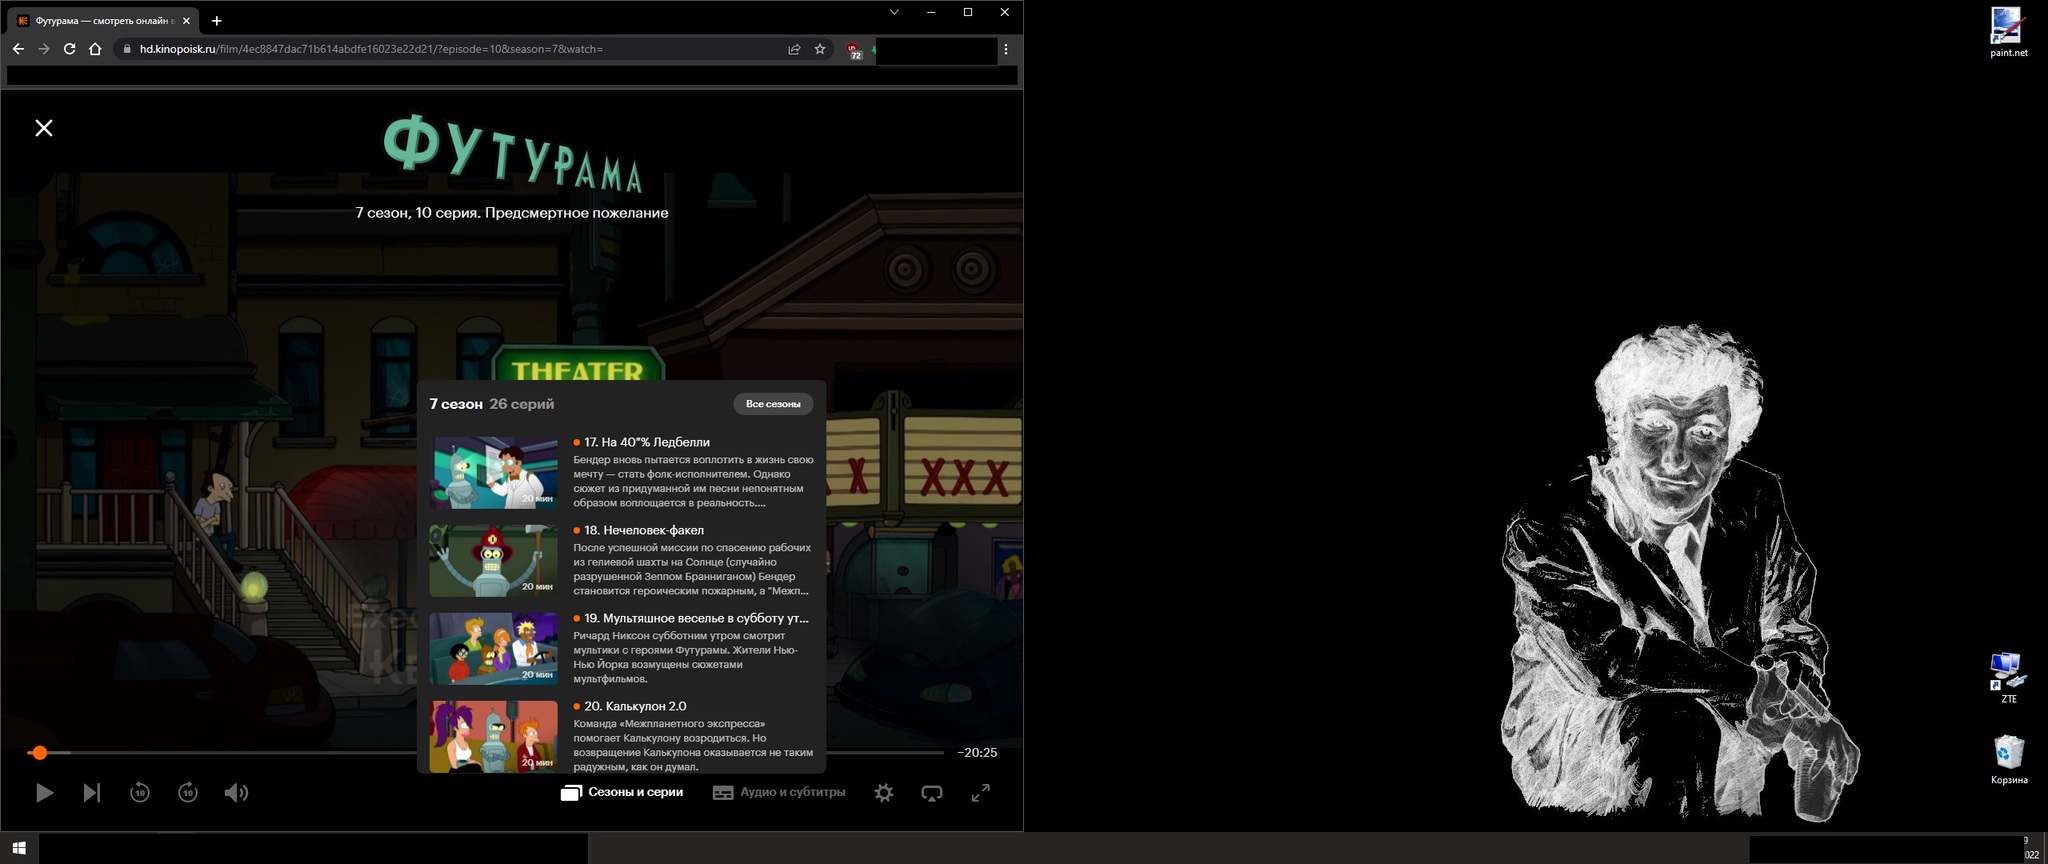Open ZTE desktop shortcut
Screen dimensions: 2048x864
[x=2008, y=678]
